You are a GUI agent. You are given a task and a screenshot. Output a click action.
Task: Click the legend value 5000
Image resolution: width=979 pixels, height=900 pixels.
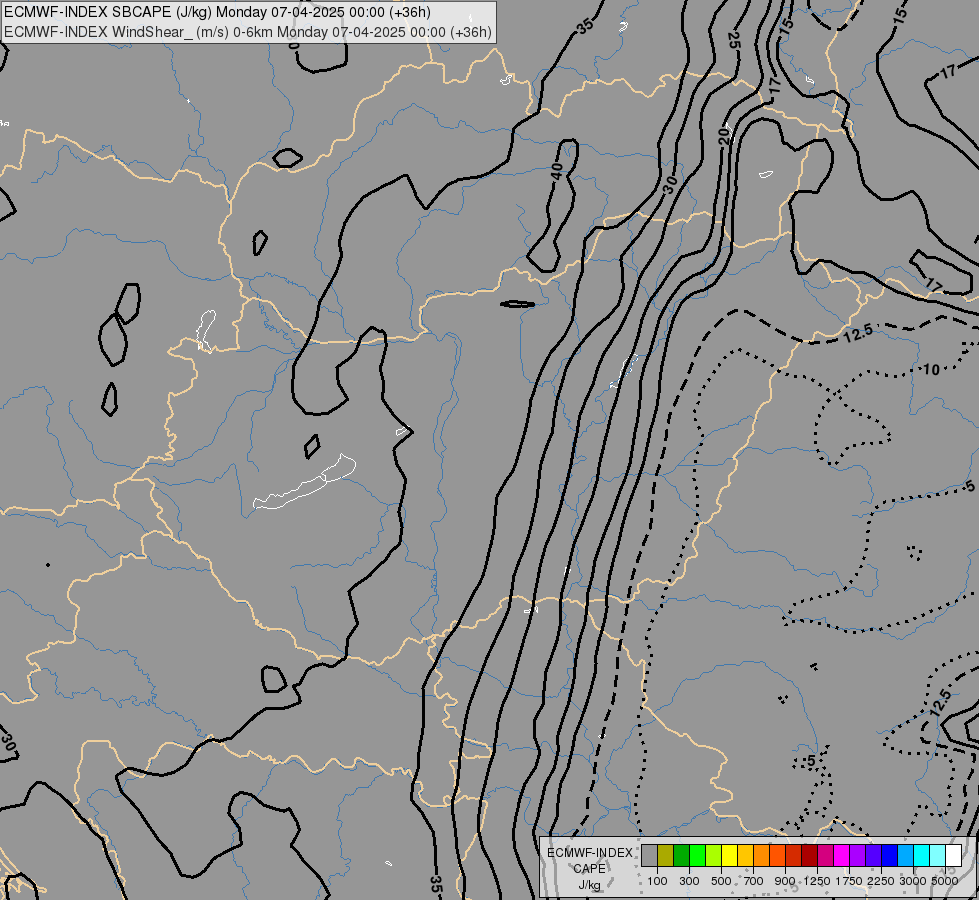click(945, 881)
